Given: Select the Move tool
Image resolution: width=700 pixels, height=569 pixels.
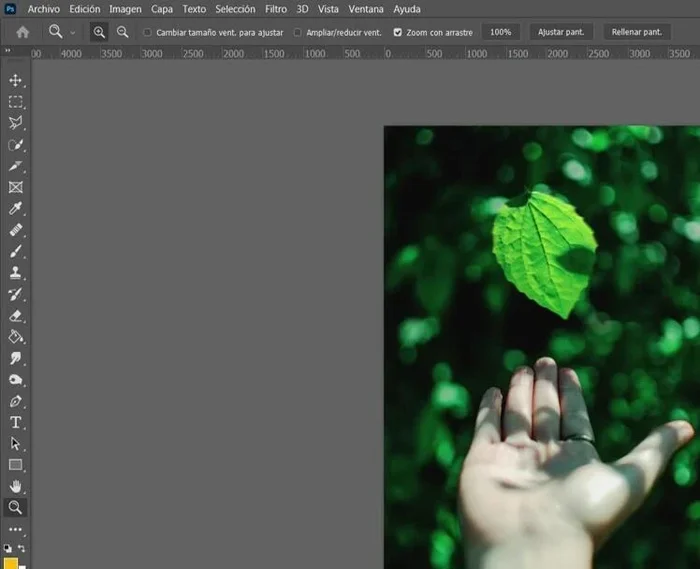Looking at the screenshot, I should 15,80.
